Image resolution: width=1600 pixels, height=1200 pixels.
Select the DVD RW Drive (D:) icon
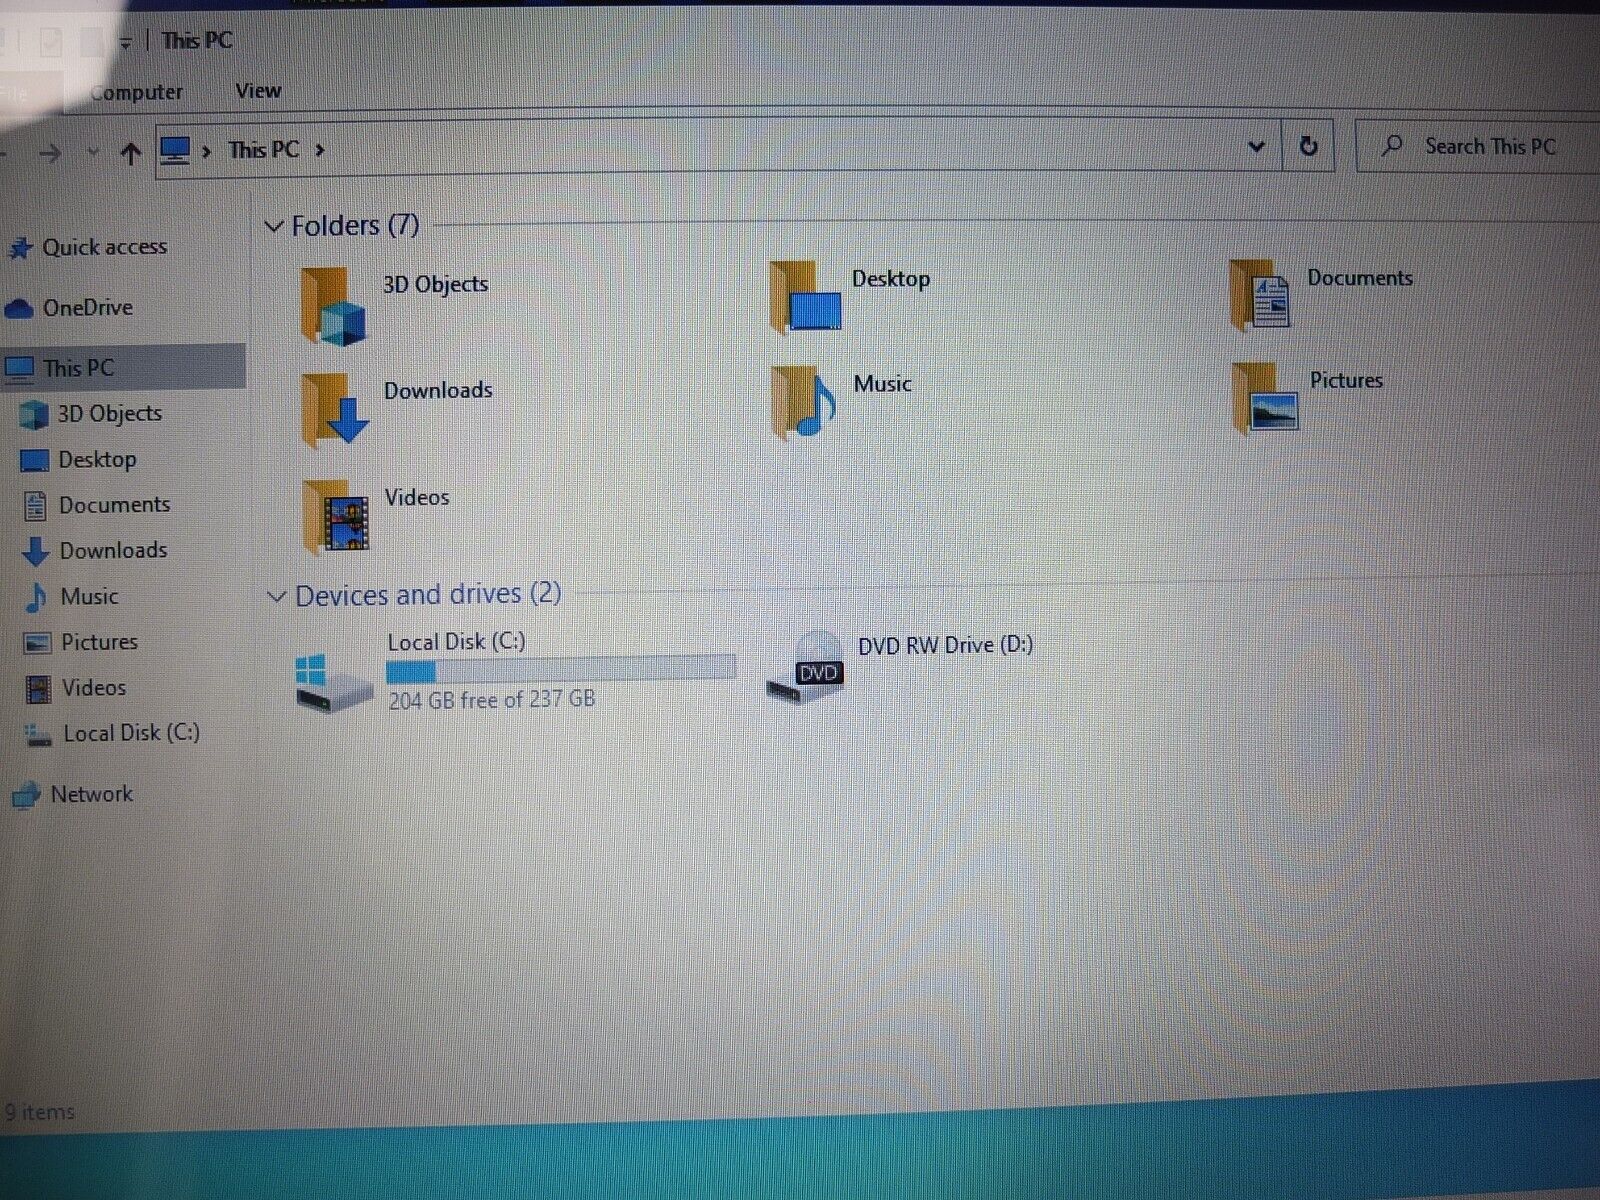coord(806,669)
